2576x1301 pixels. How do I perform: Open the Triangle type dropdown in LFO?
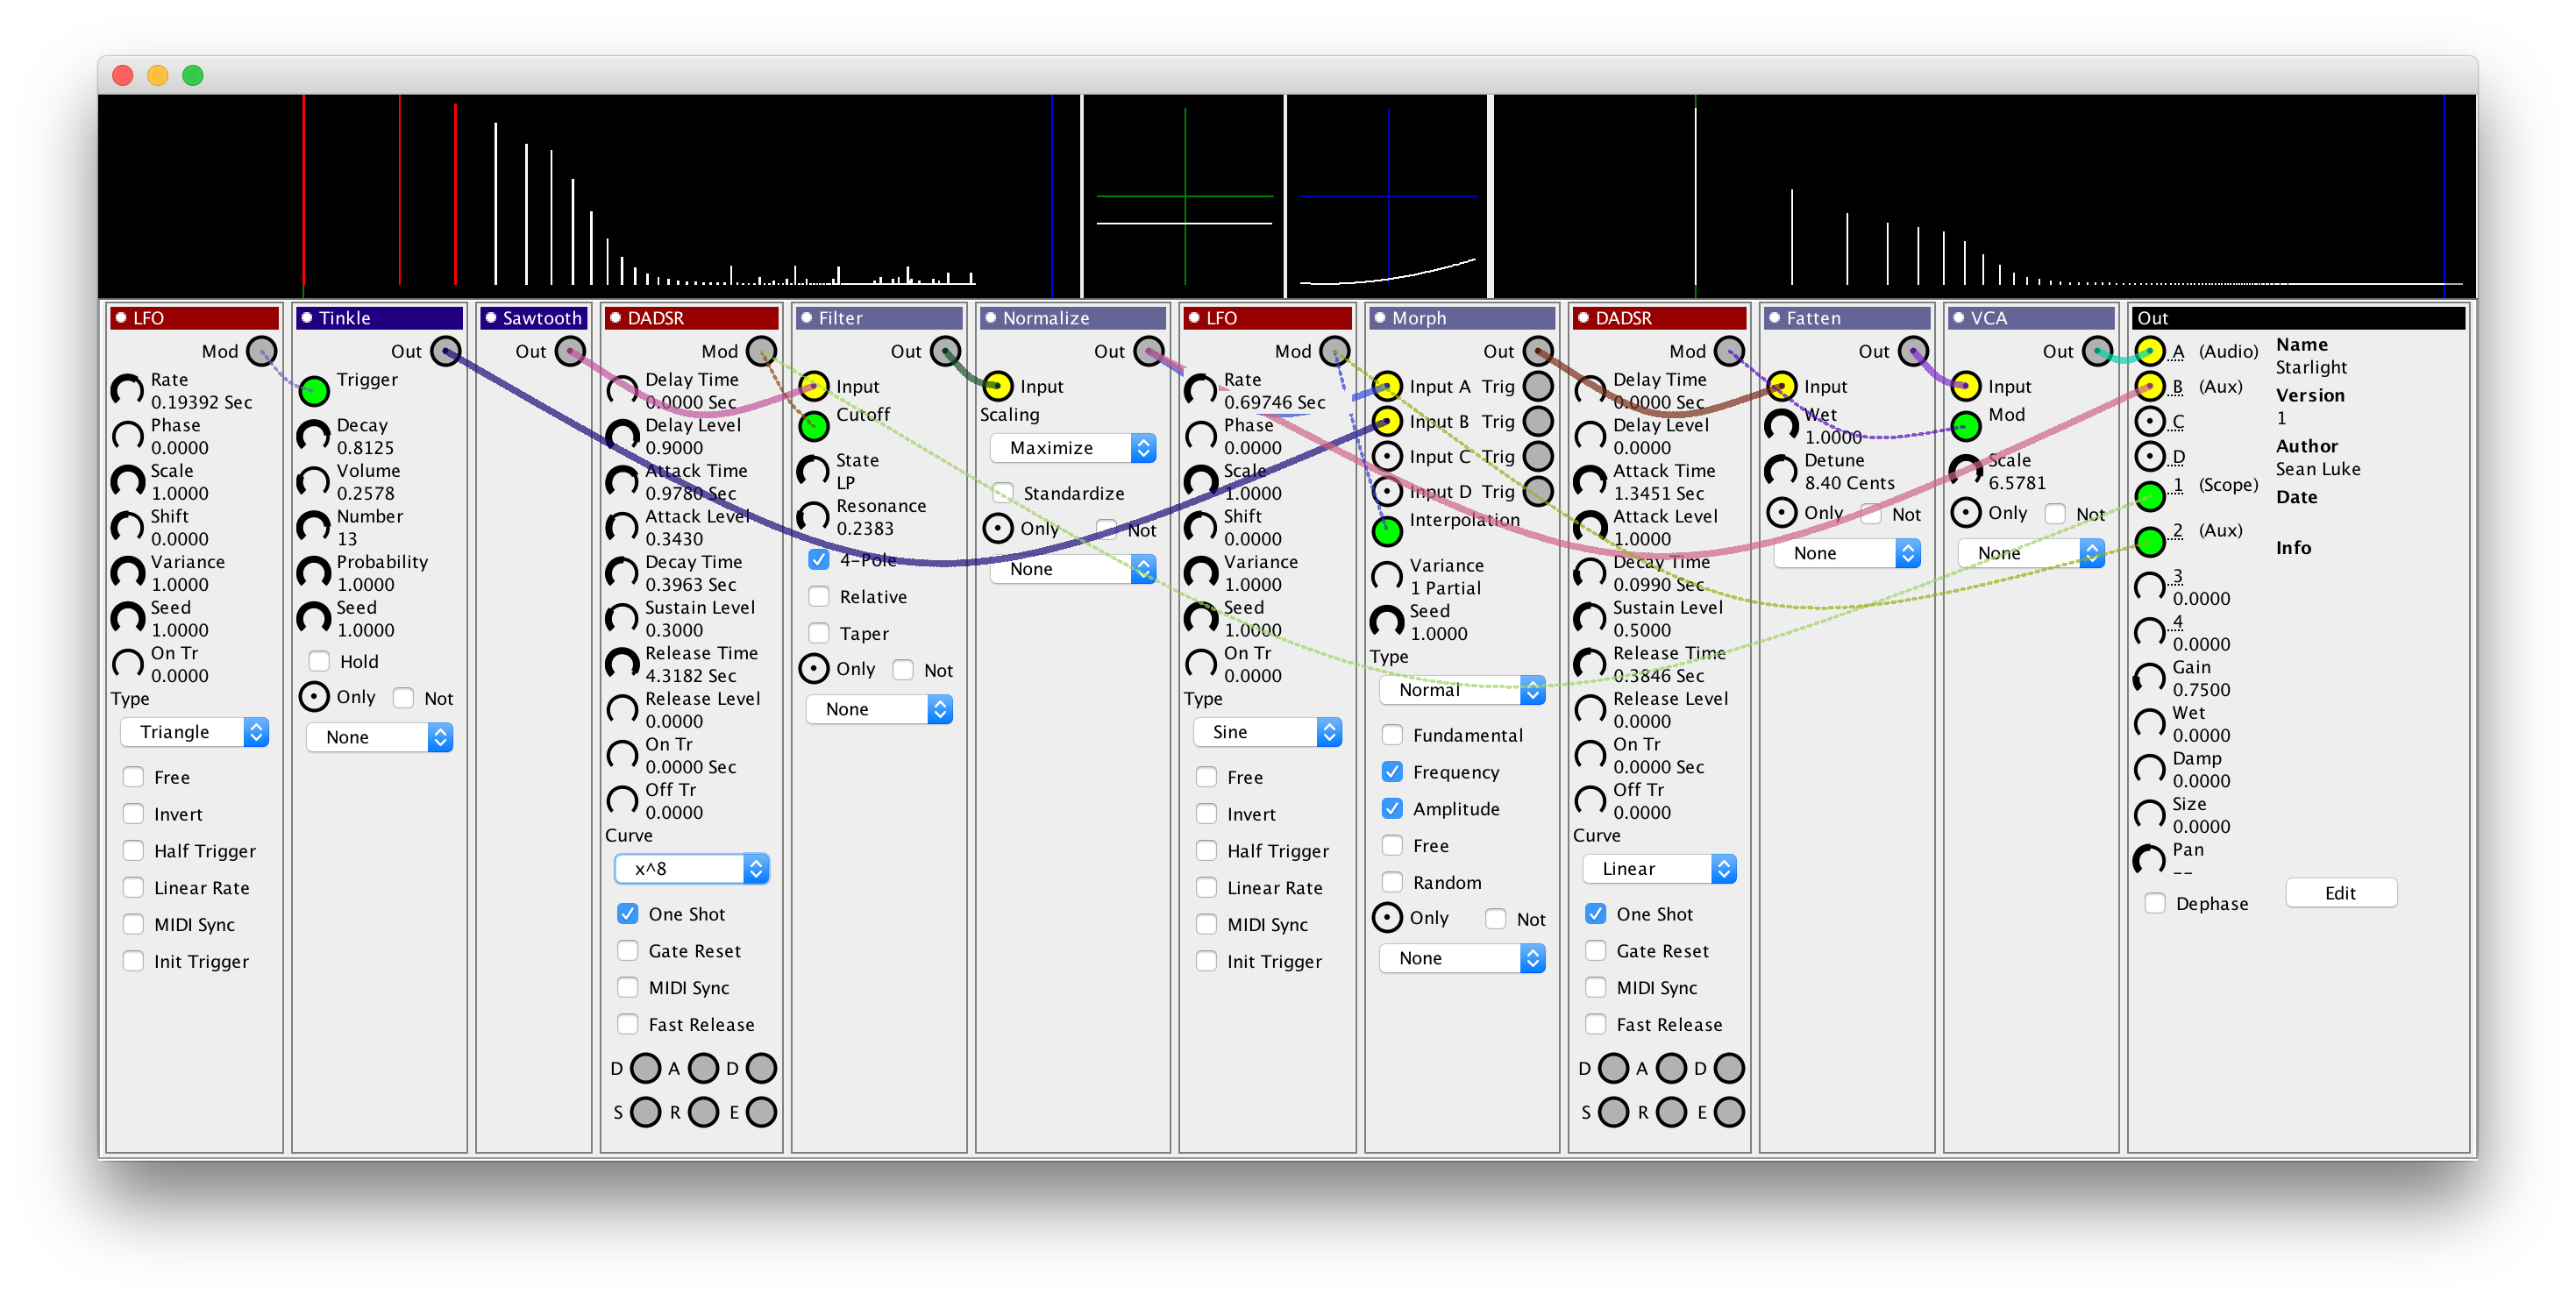click(195, 732)
